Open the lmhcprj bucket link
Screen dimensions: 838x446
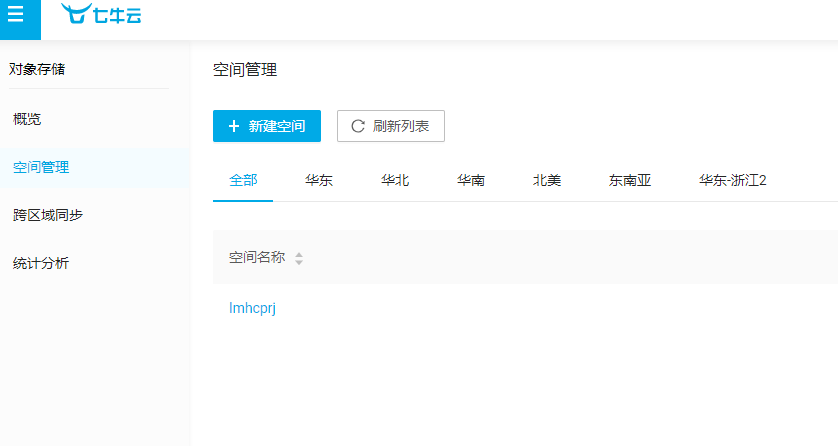[252, 308]
